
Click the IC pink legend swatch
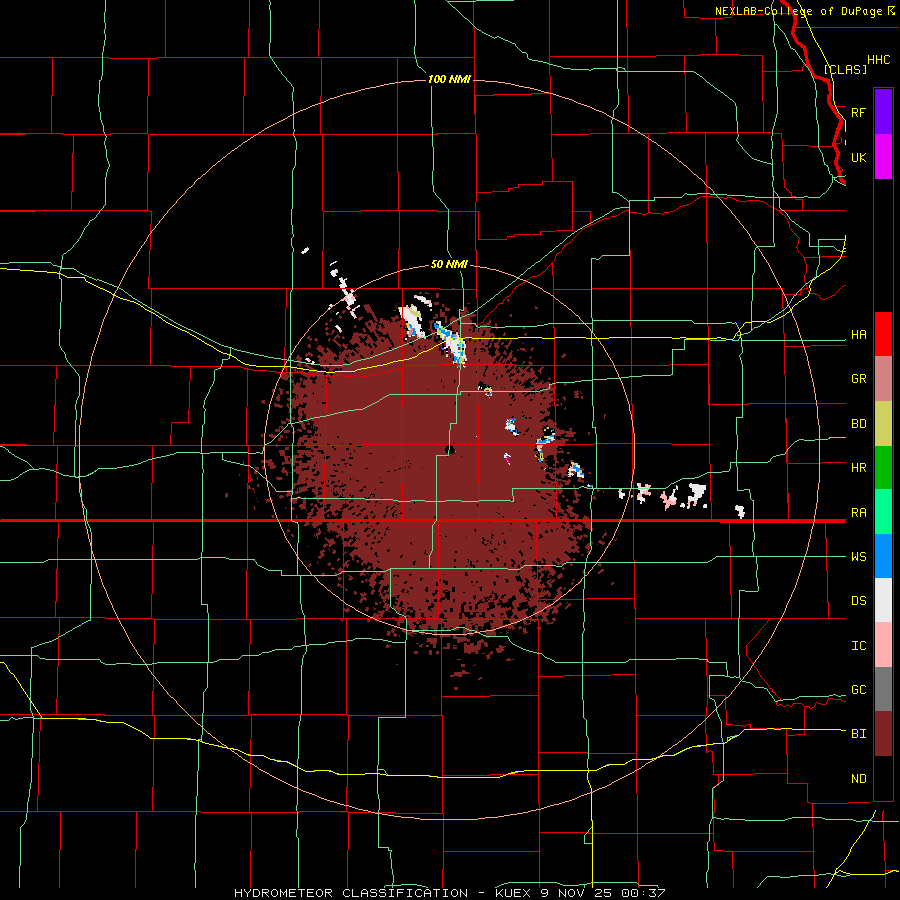(883, 645)
